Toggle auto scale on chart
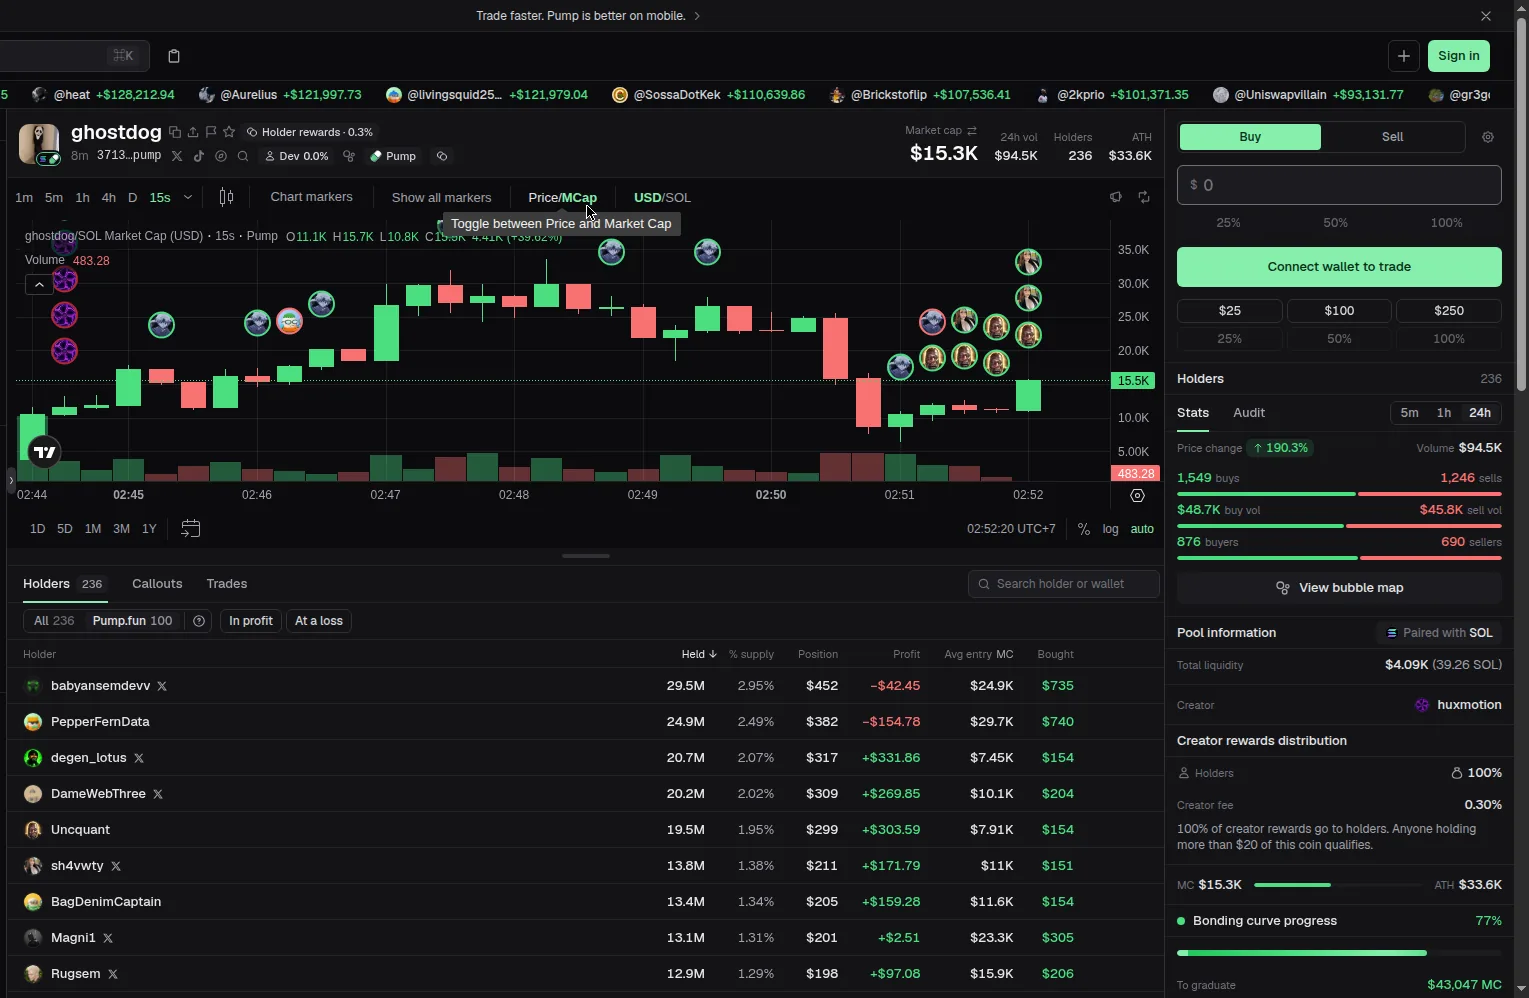 pos(1142,529)
